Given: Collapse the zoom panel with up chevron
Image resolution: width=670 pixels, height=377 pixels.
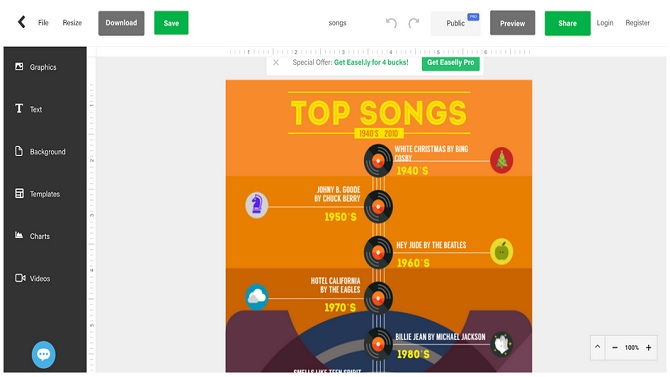Looking at the screenshot, I should (597, 347).
